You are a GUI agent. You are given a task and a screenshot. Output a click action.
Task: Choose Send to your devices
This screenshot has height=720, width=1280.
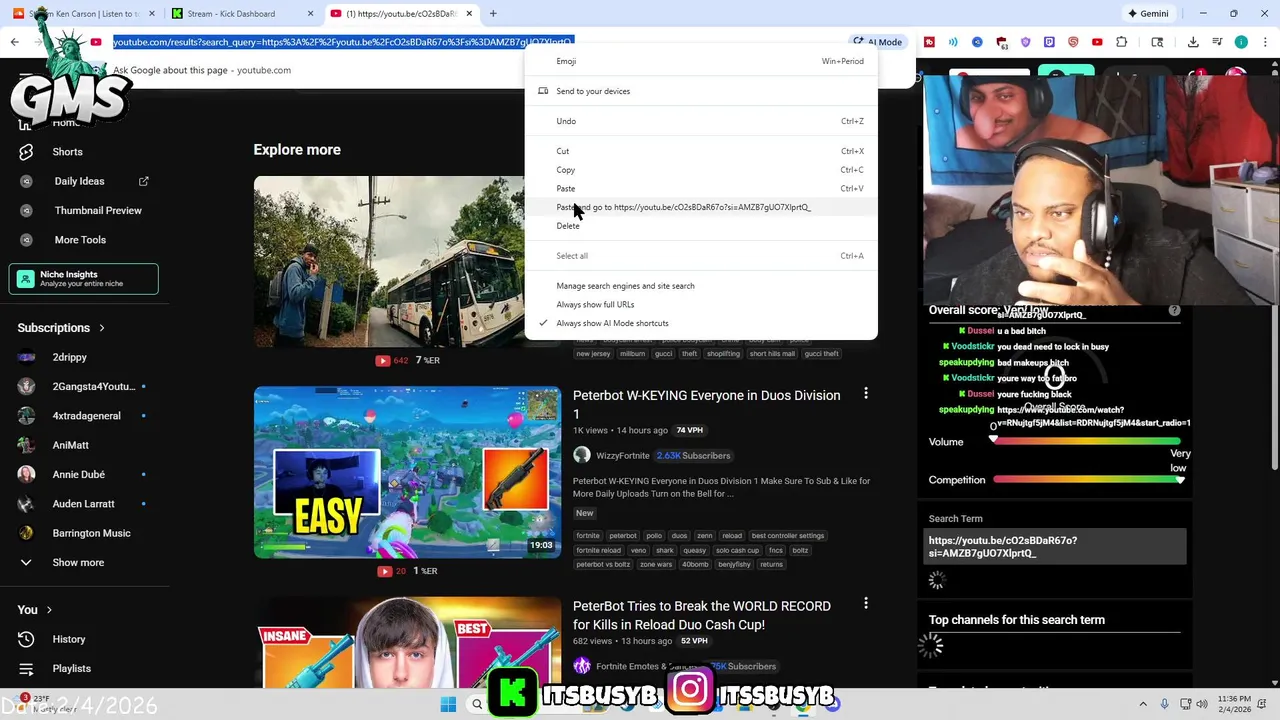[x=701, y=91]
